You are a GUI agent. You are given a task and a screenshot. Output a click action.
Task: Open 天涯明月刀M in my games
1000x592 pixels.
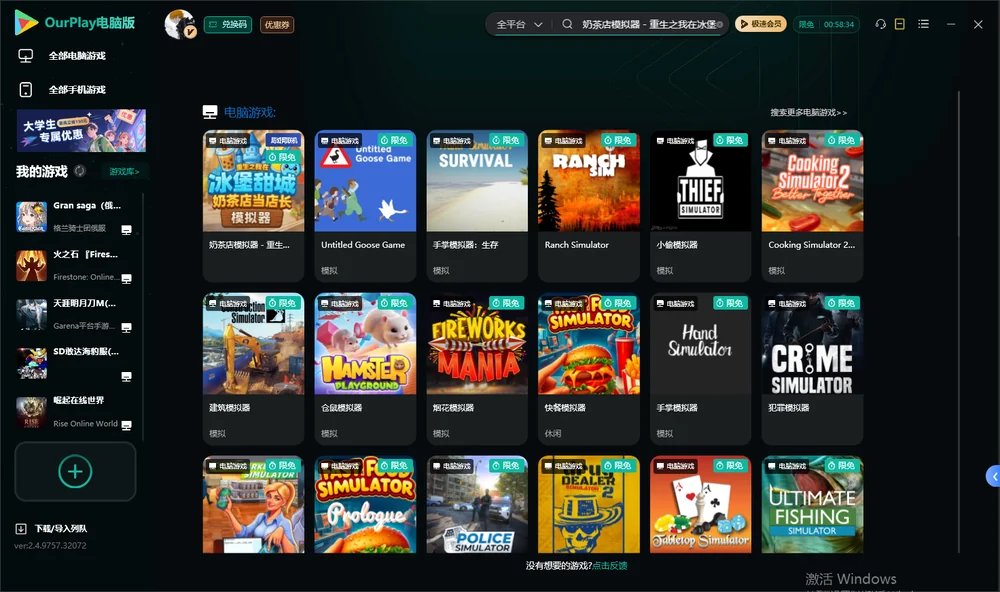(x=75, y=314)
